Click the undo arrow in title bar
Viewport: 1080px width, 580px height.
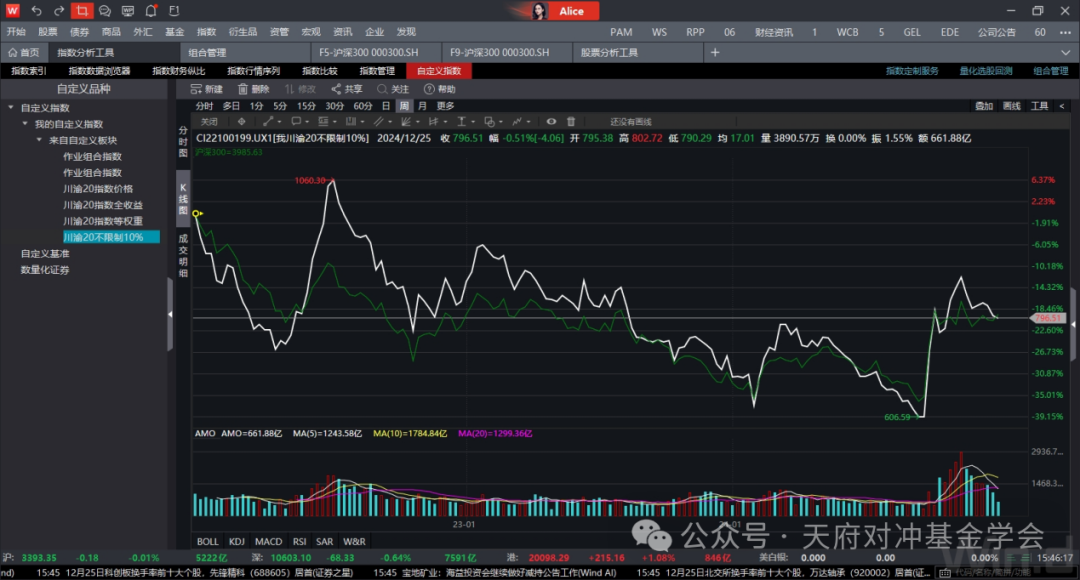[x=37, y=11]
